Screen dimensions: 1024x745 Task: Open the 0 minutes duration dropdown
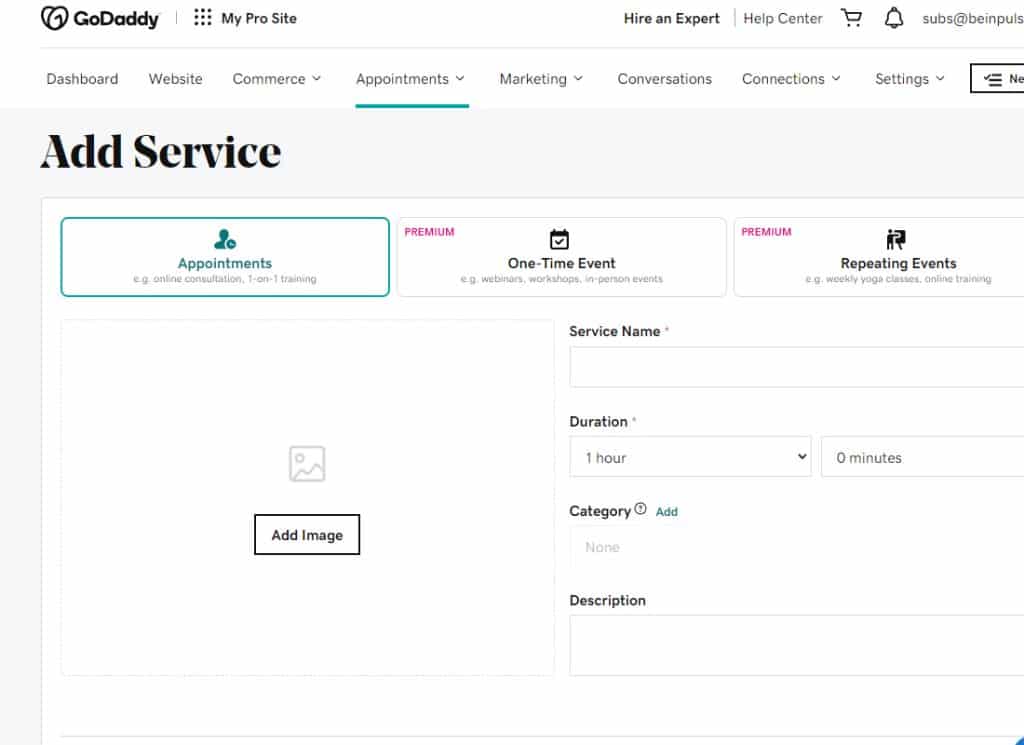coord(922,457)
